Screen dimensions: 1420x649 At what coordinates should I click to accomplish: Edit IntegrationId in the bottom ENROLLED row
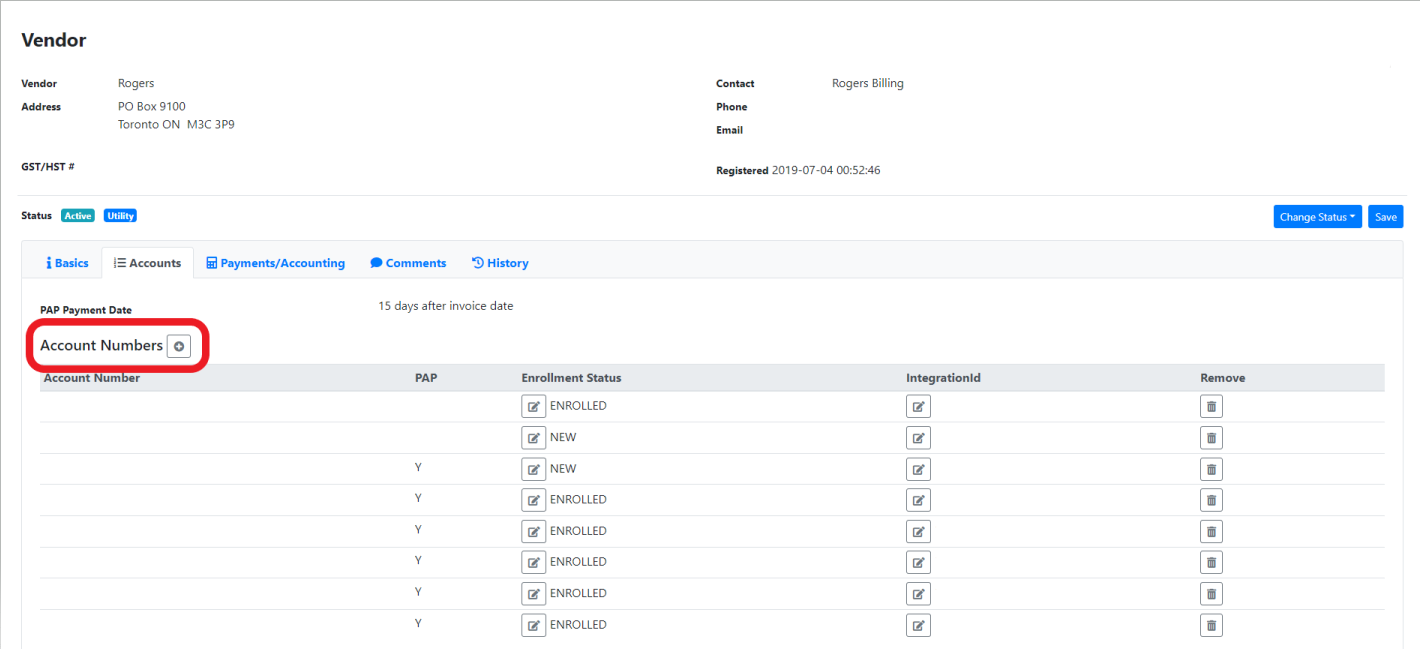click(x=918, y=625)
